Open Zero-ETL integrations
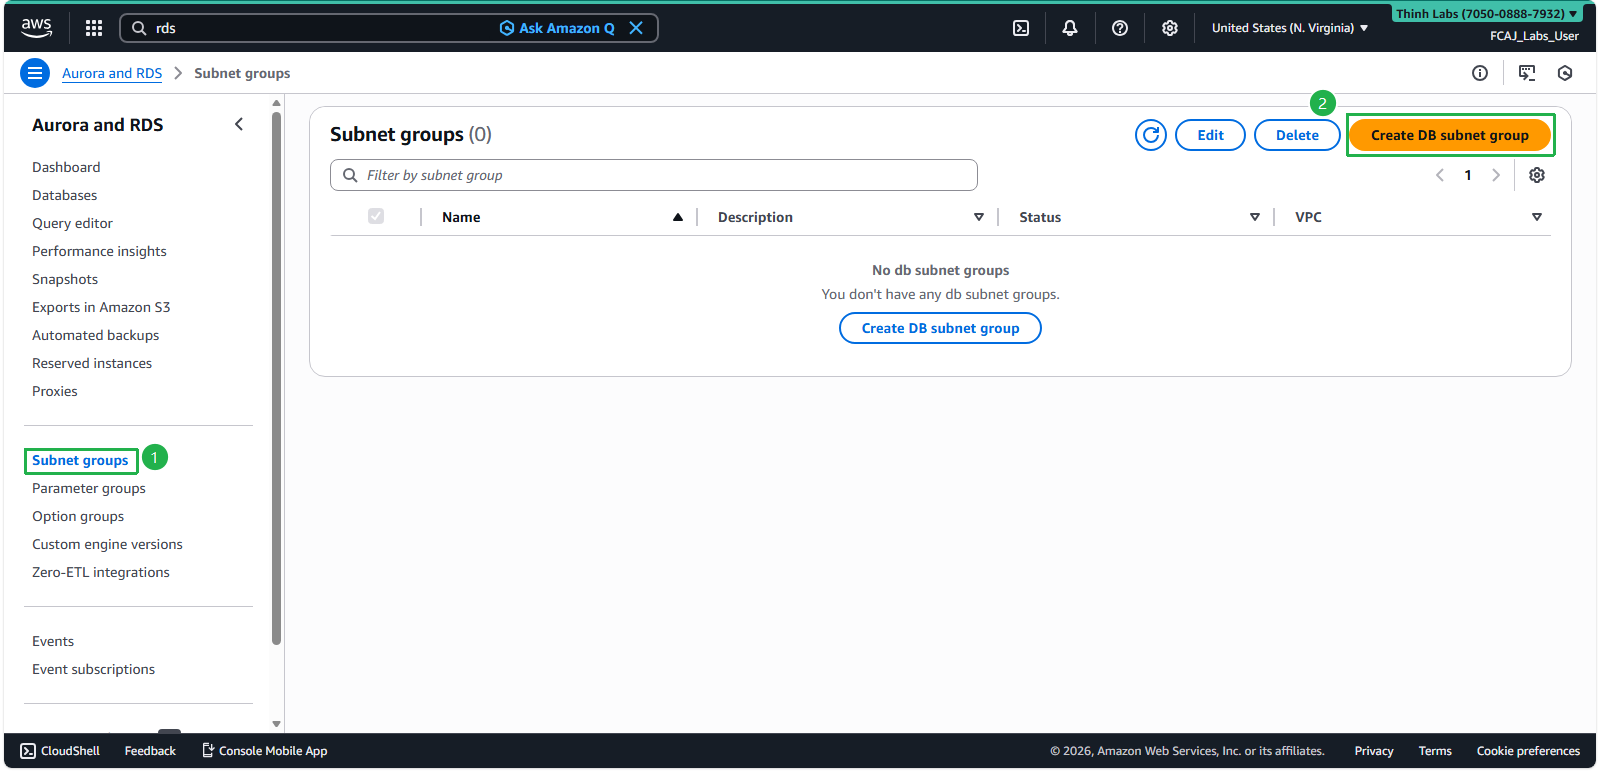The width and height of the screenshot is (1600, 772). tap(101, 572)
